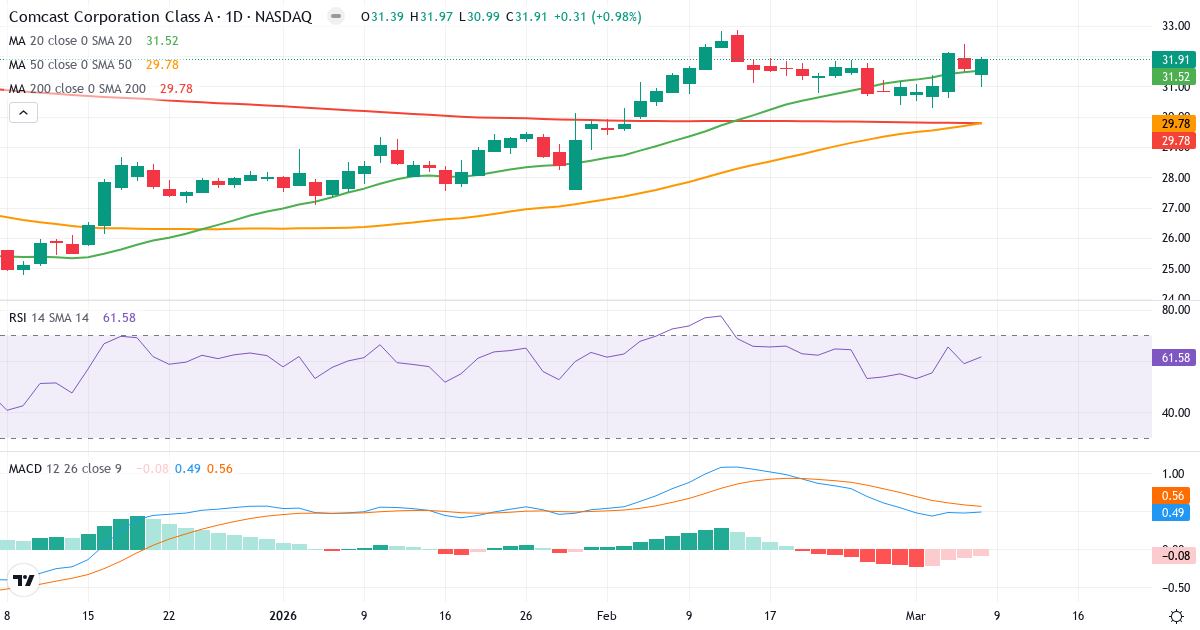The image size is (1200, 630).
Task: Open symbol search by clicking Comcast Corporation Class A
Action: [110, 17]
